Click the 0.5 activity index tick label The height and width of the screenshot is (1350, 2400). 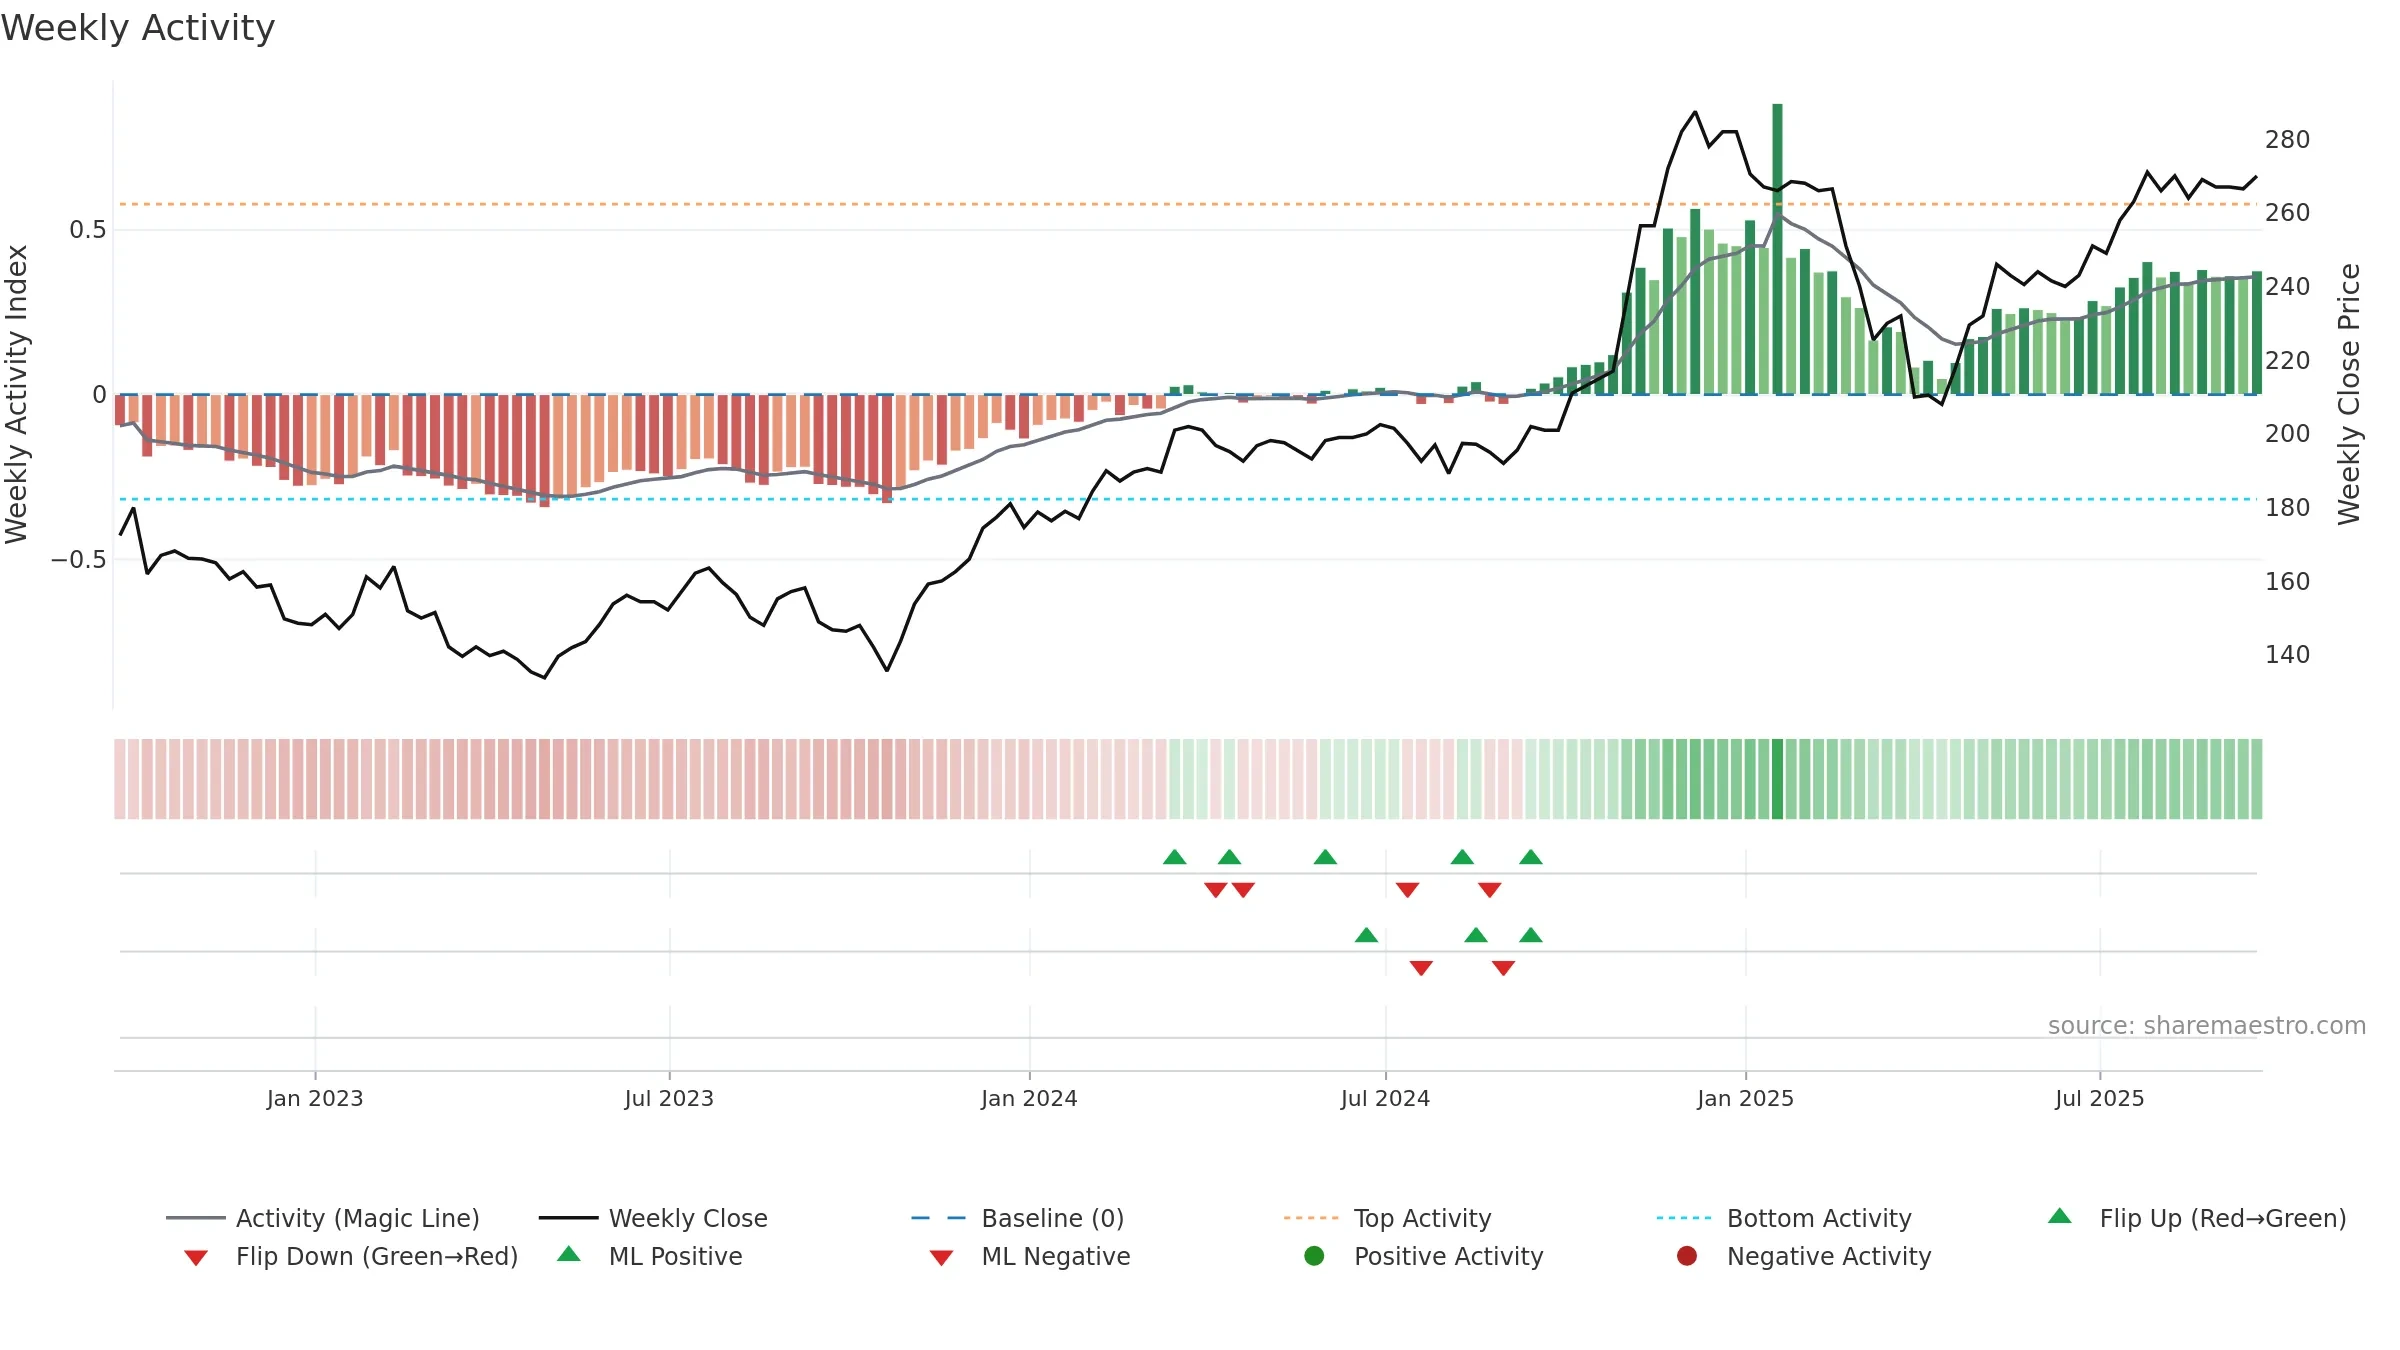pyautogui.click(x=87, y=229)
